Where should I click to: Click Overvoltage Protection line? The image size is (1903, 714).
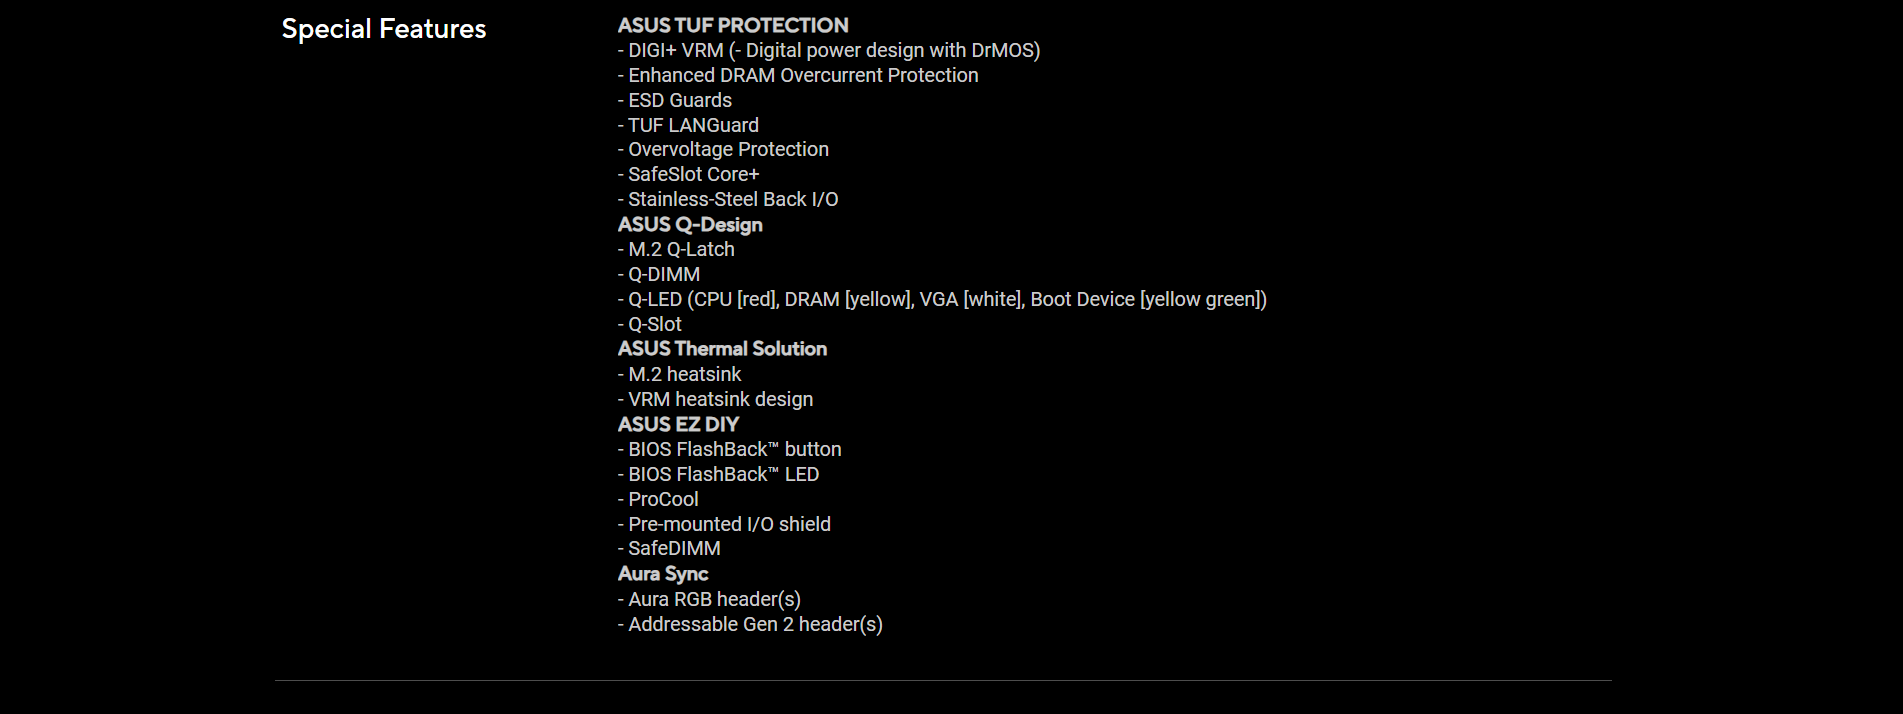[723, 149]
